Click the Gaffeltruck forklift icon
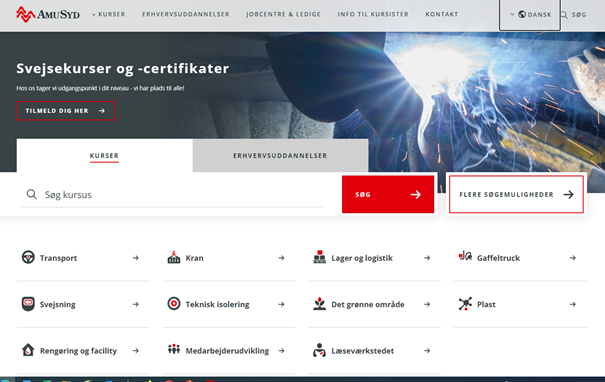Viewport: 605px width, 382px height. click(465, 256)
